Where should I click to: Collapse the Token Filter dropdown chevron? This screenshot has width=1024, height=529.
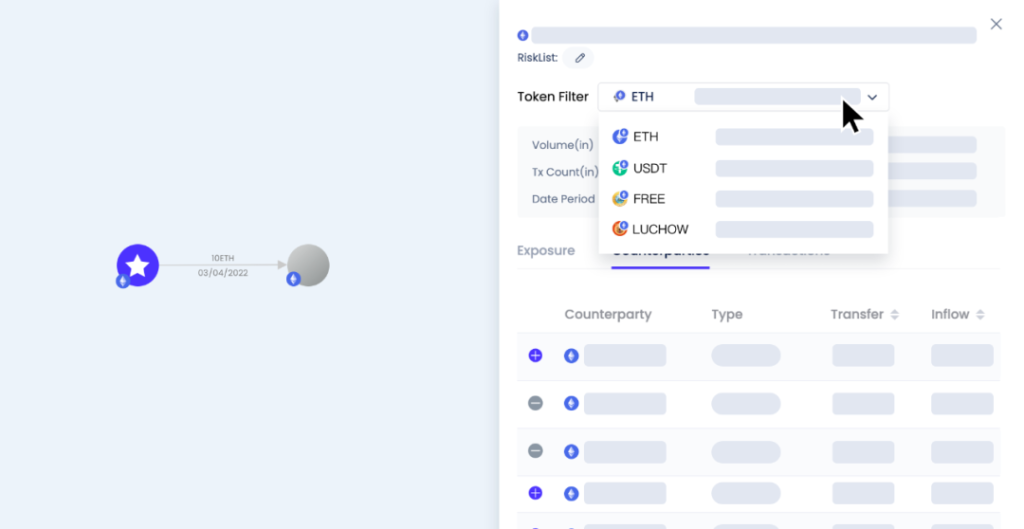tap(872, 97)
